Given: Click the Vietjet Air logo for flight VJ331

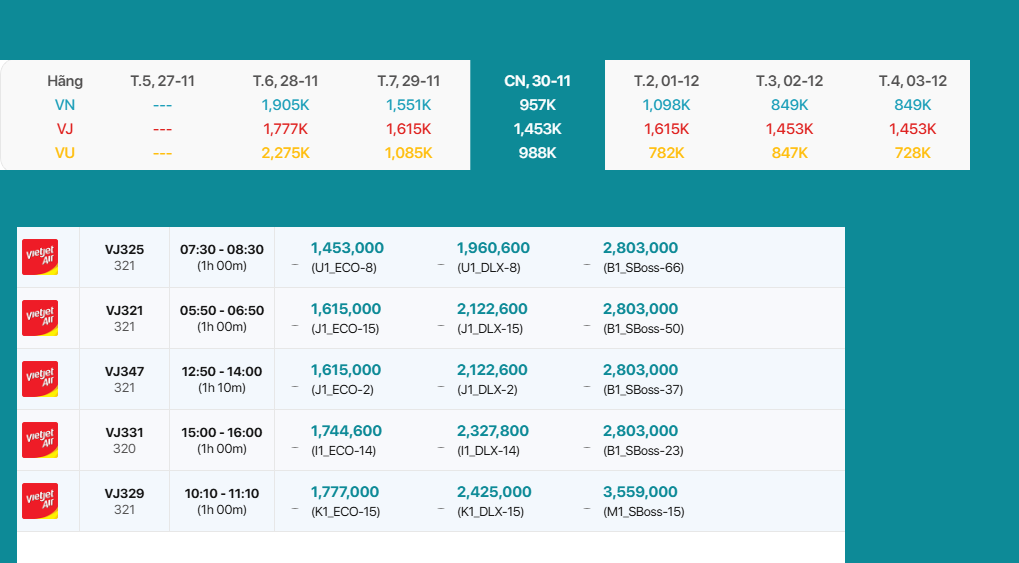Looking at the screenshot, I should pyautogui.click(x=40, y=440).
